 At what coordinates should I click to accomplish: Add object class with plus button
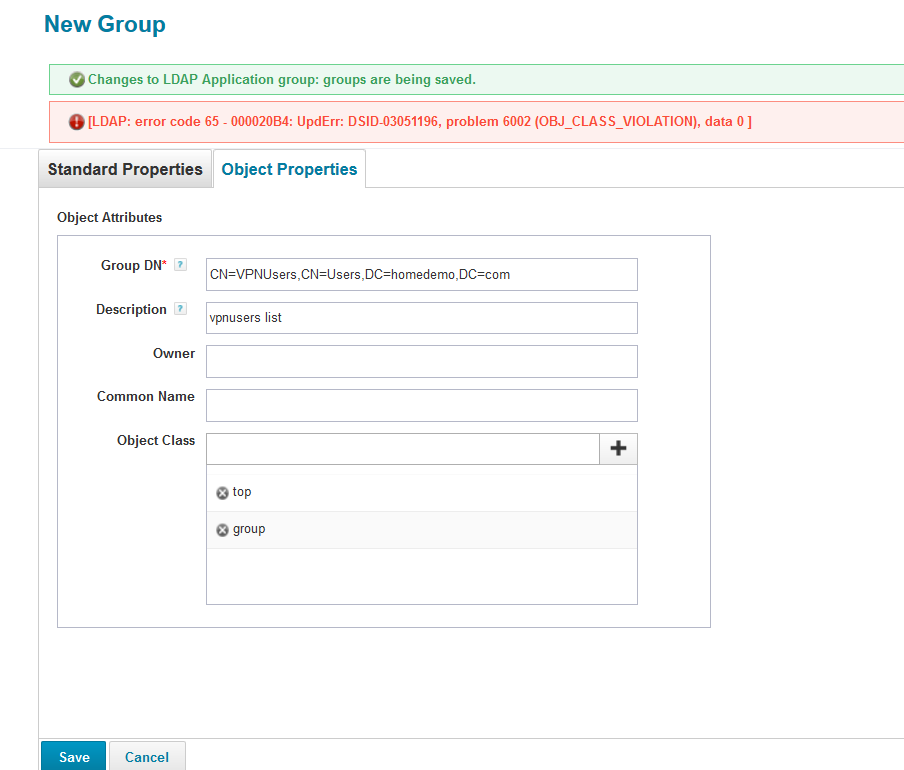pos(618,449)
